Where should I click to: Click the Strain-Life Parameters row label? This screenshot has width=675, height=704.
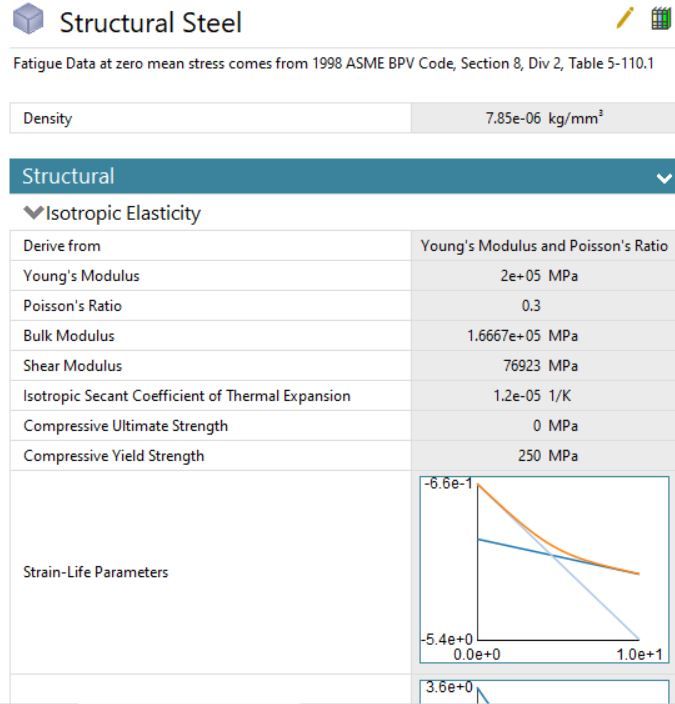(96, 573)
